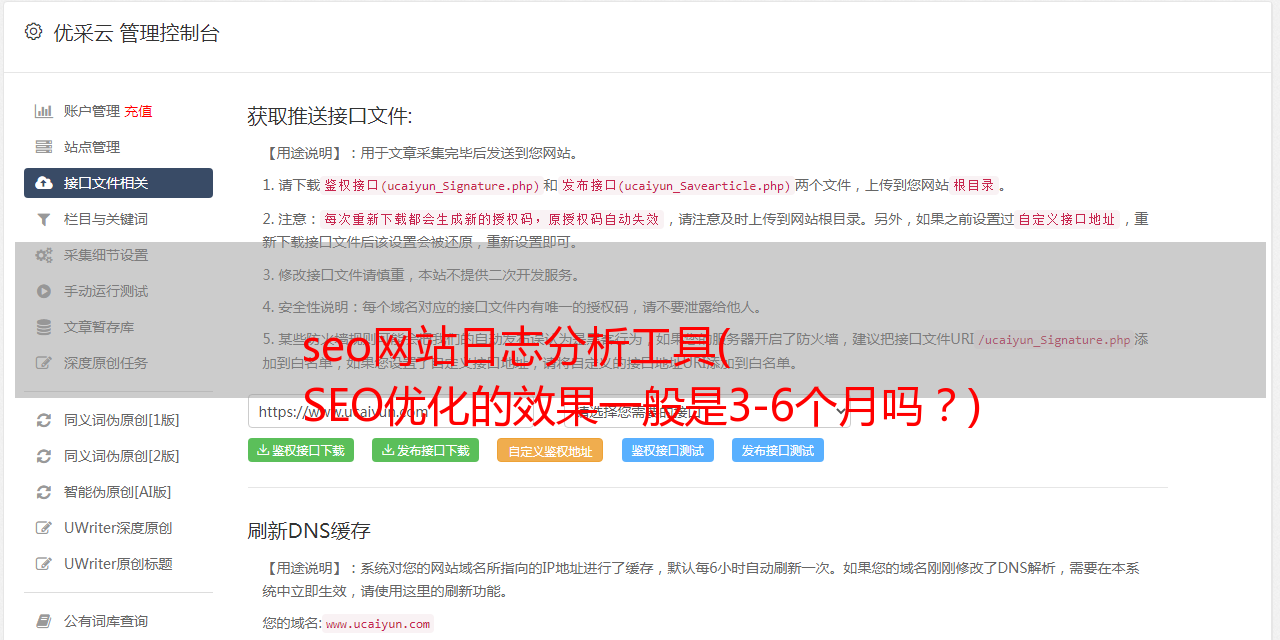This screenshot has height=640, width=1280.
Task: Expand the 请选择您需要的接口 dropdown
Action: [707, 411]
